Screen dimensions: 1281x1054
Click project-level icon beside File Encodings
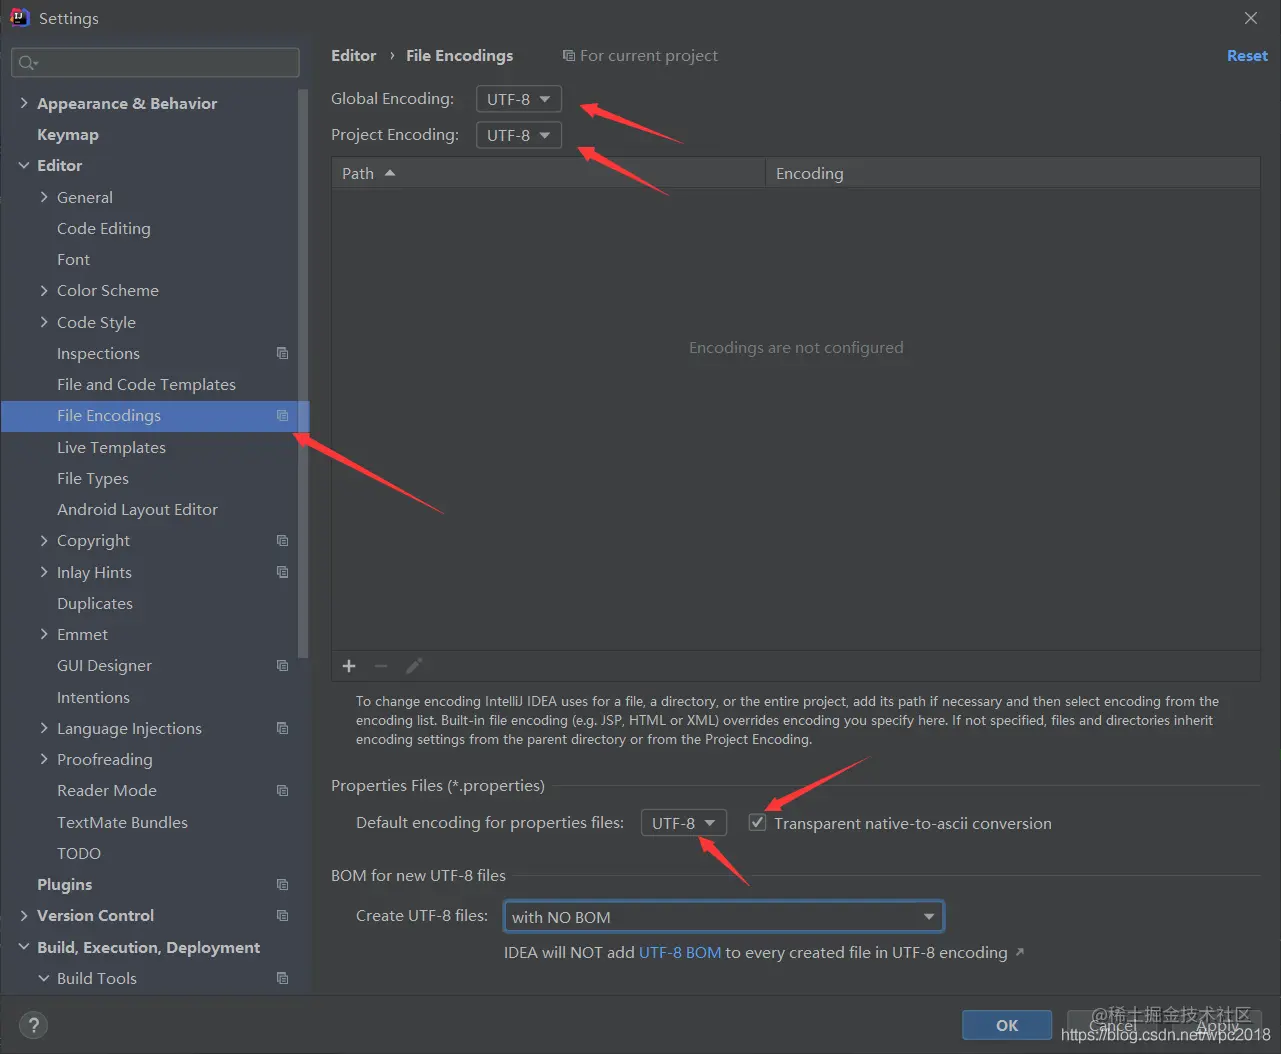click(282, 415)
